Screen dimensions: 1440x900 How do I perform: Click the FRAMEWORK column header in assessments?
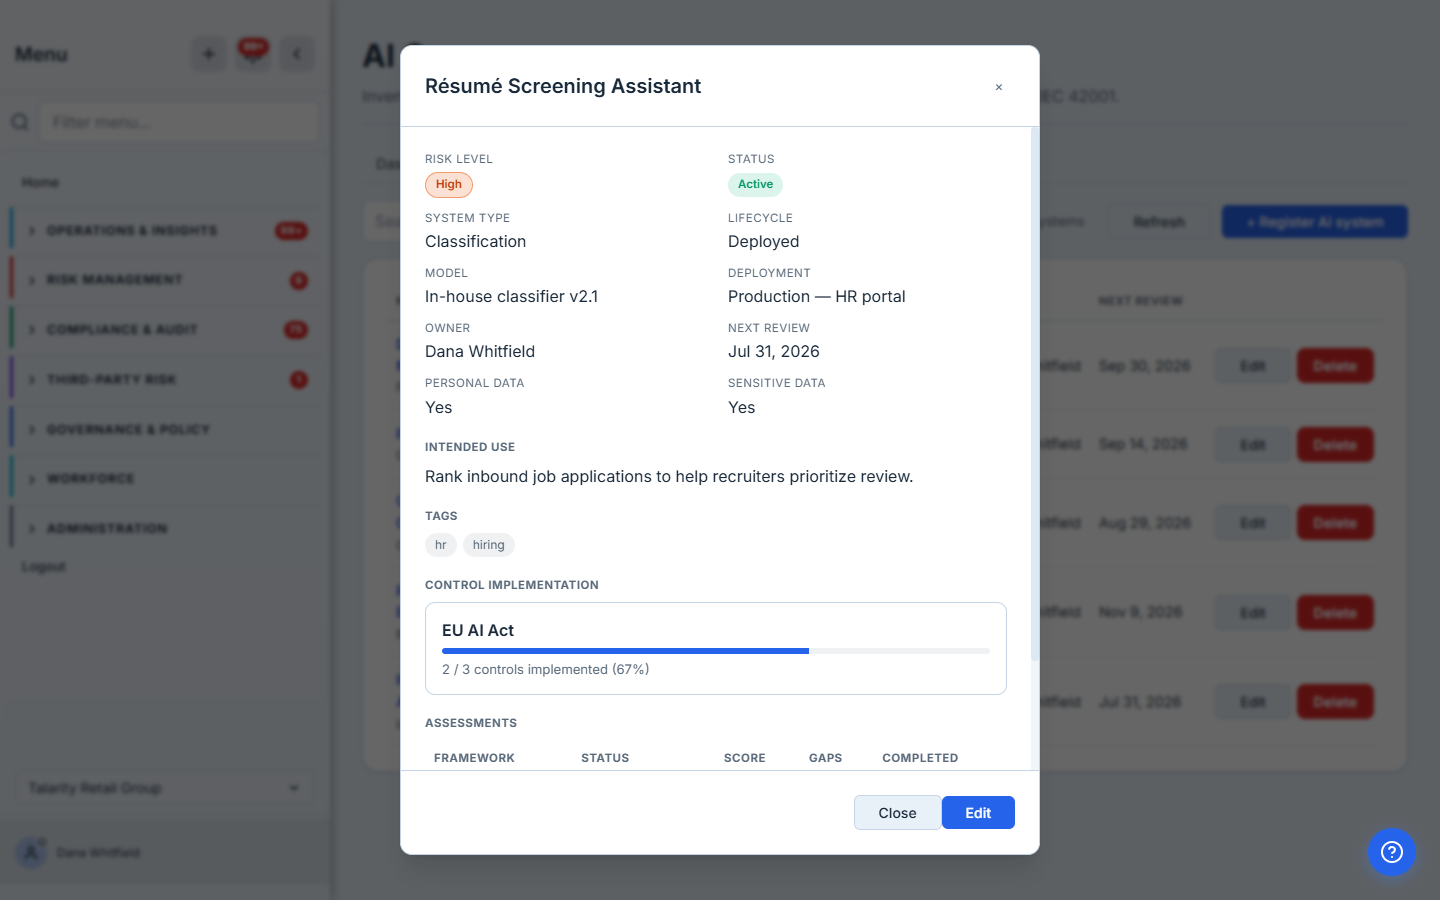coord(474,758)
